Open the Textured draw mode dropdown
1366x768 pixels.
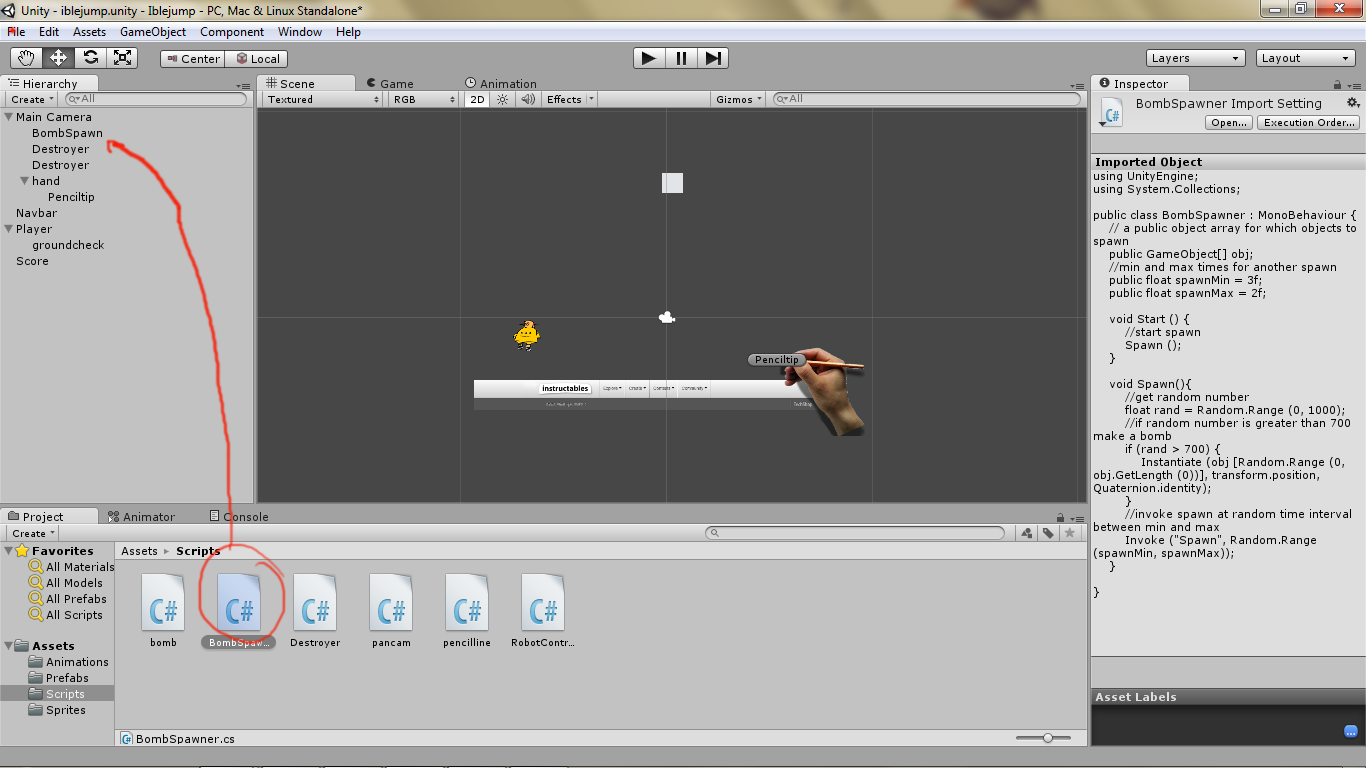tap(323, 99)
